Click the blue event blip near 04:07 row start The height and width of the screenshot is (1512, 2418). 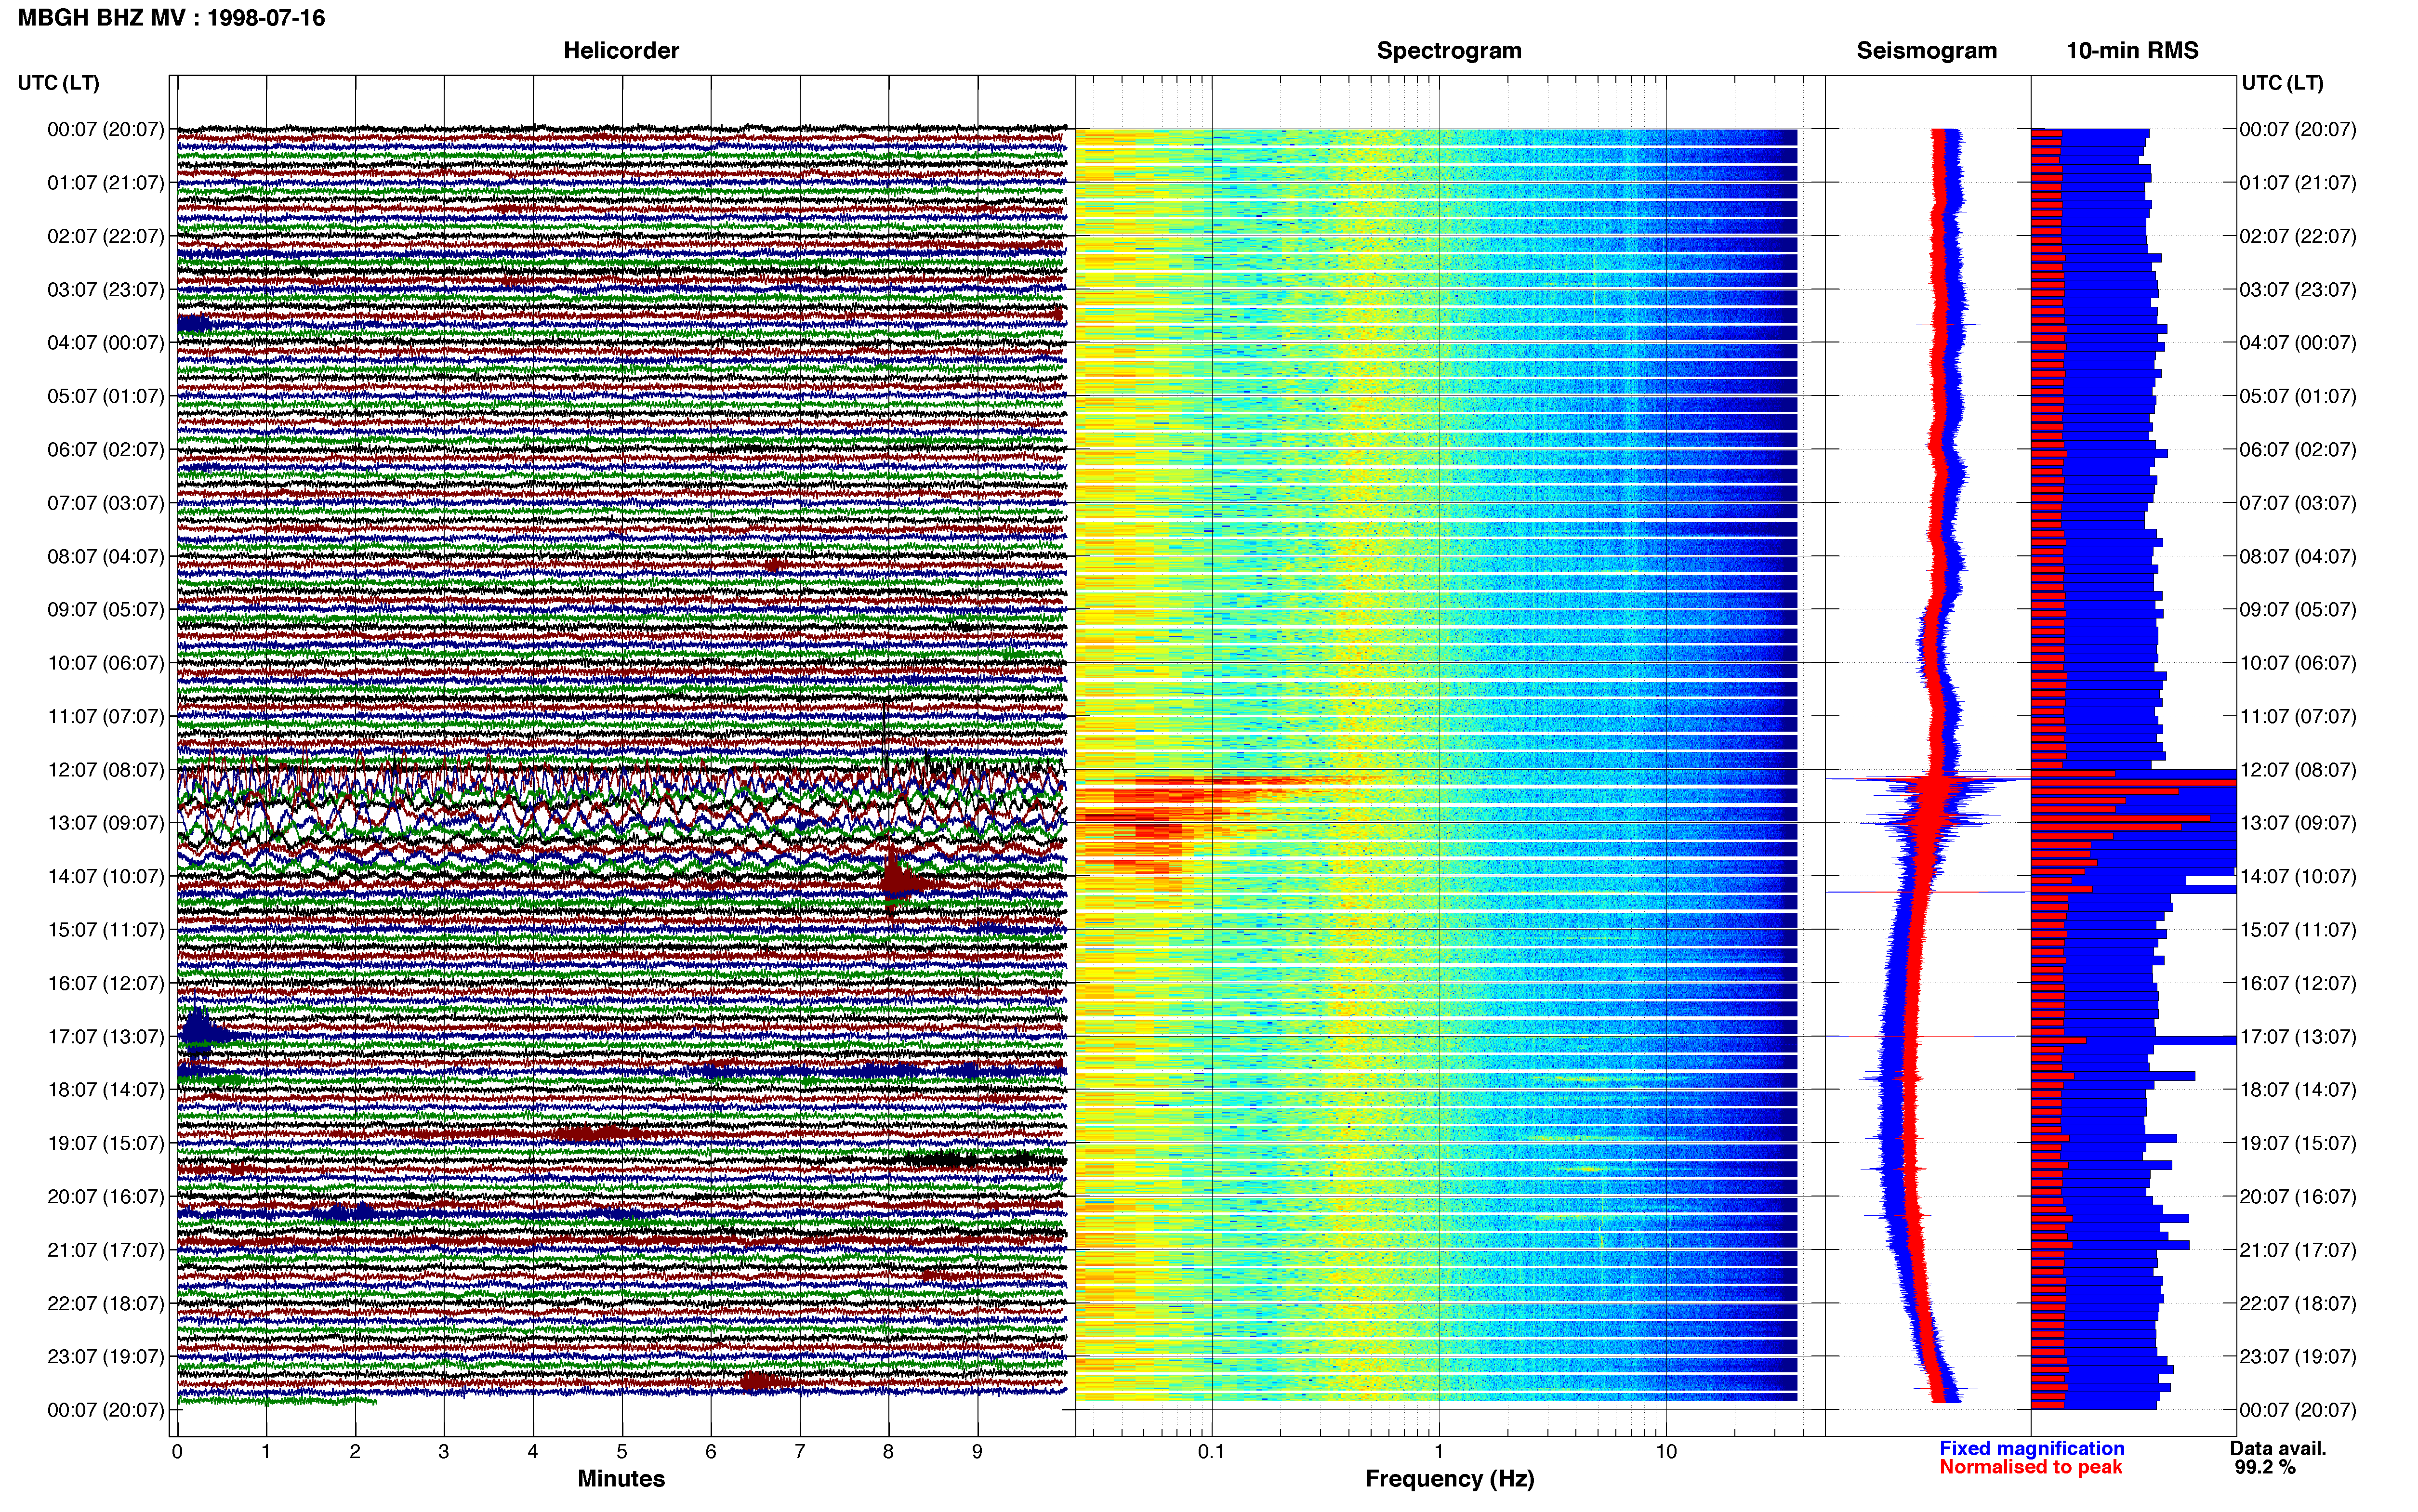(194, 323)
